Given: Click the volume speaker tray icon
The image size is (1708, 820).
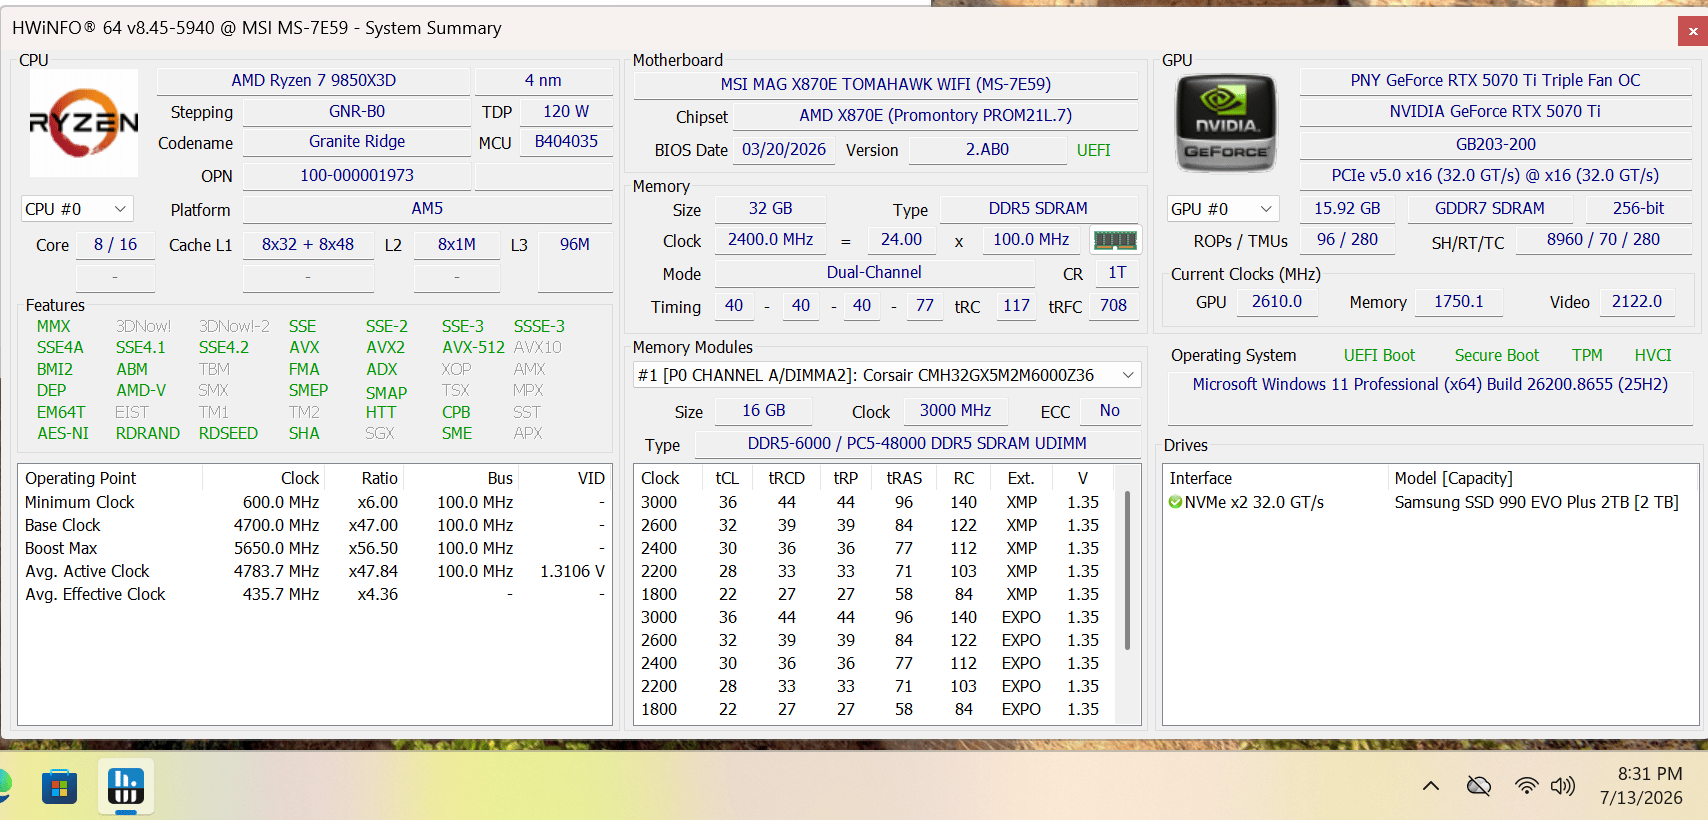Looking at the screenshot, I should pyautogui.click(x=1563, y=786).
